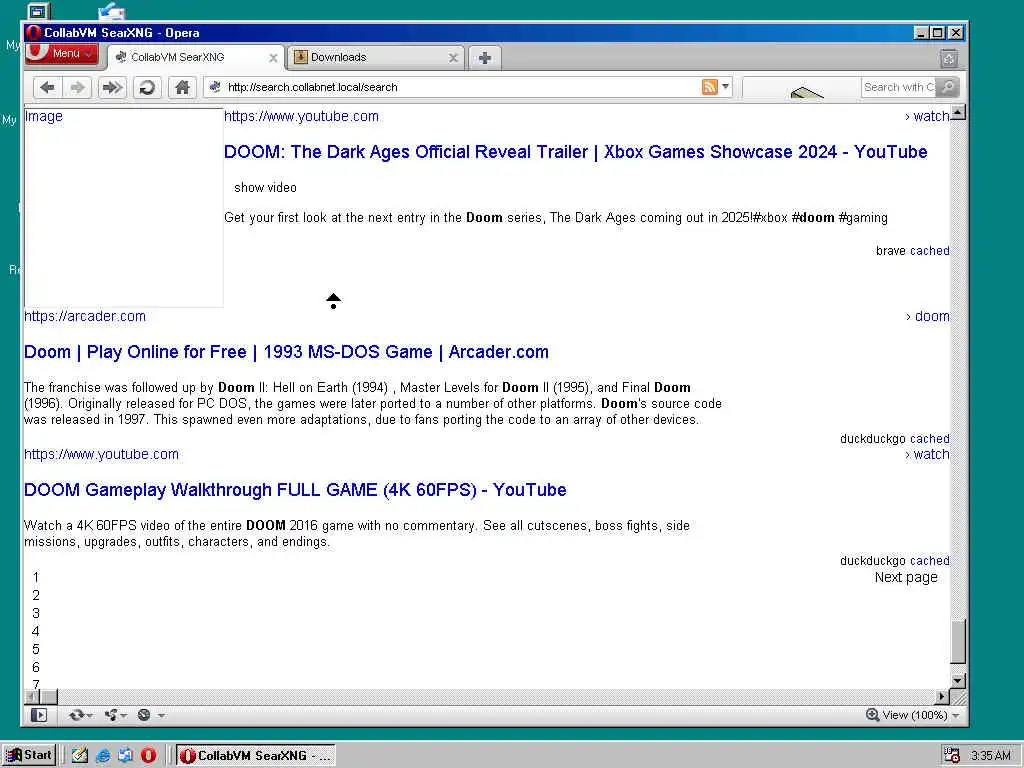The height and width of the screenshot is (768, 1024).
Task: Click the vertical scrollbar thumb
Action: click(x=957, y=641)
